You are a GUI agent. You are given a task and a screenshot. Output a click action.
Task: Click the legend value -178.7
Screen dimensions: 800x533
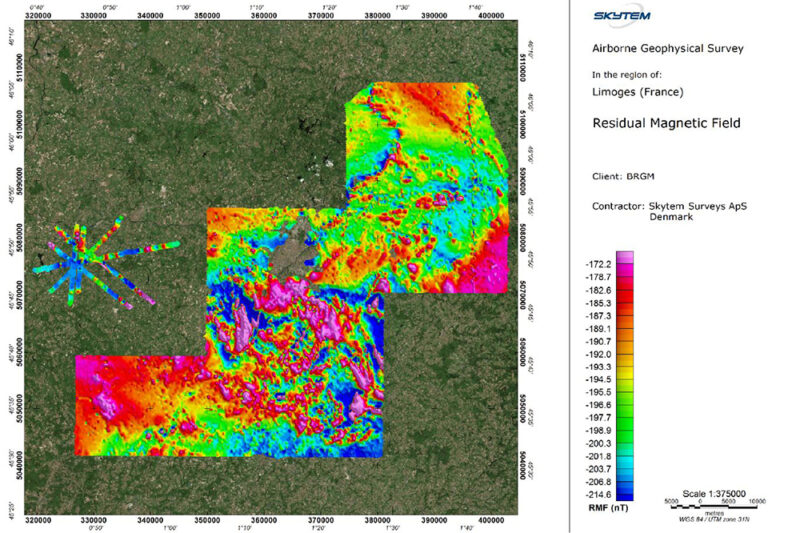(x=598, y=277)
